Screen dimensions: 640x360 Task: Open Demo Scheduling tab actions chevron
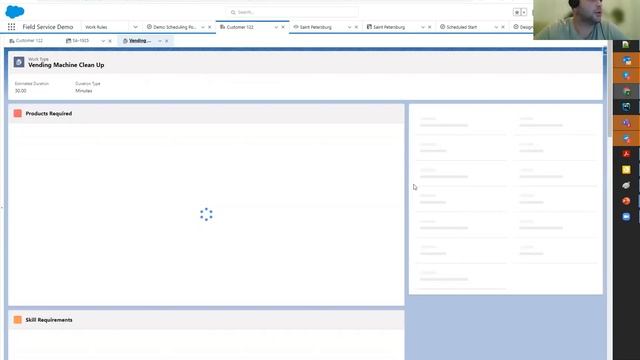tap(203, 27)
